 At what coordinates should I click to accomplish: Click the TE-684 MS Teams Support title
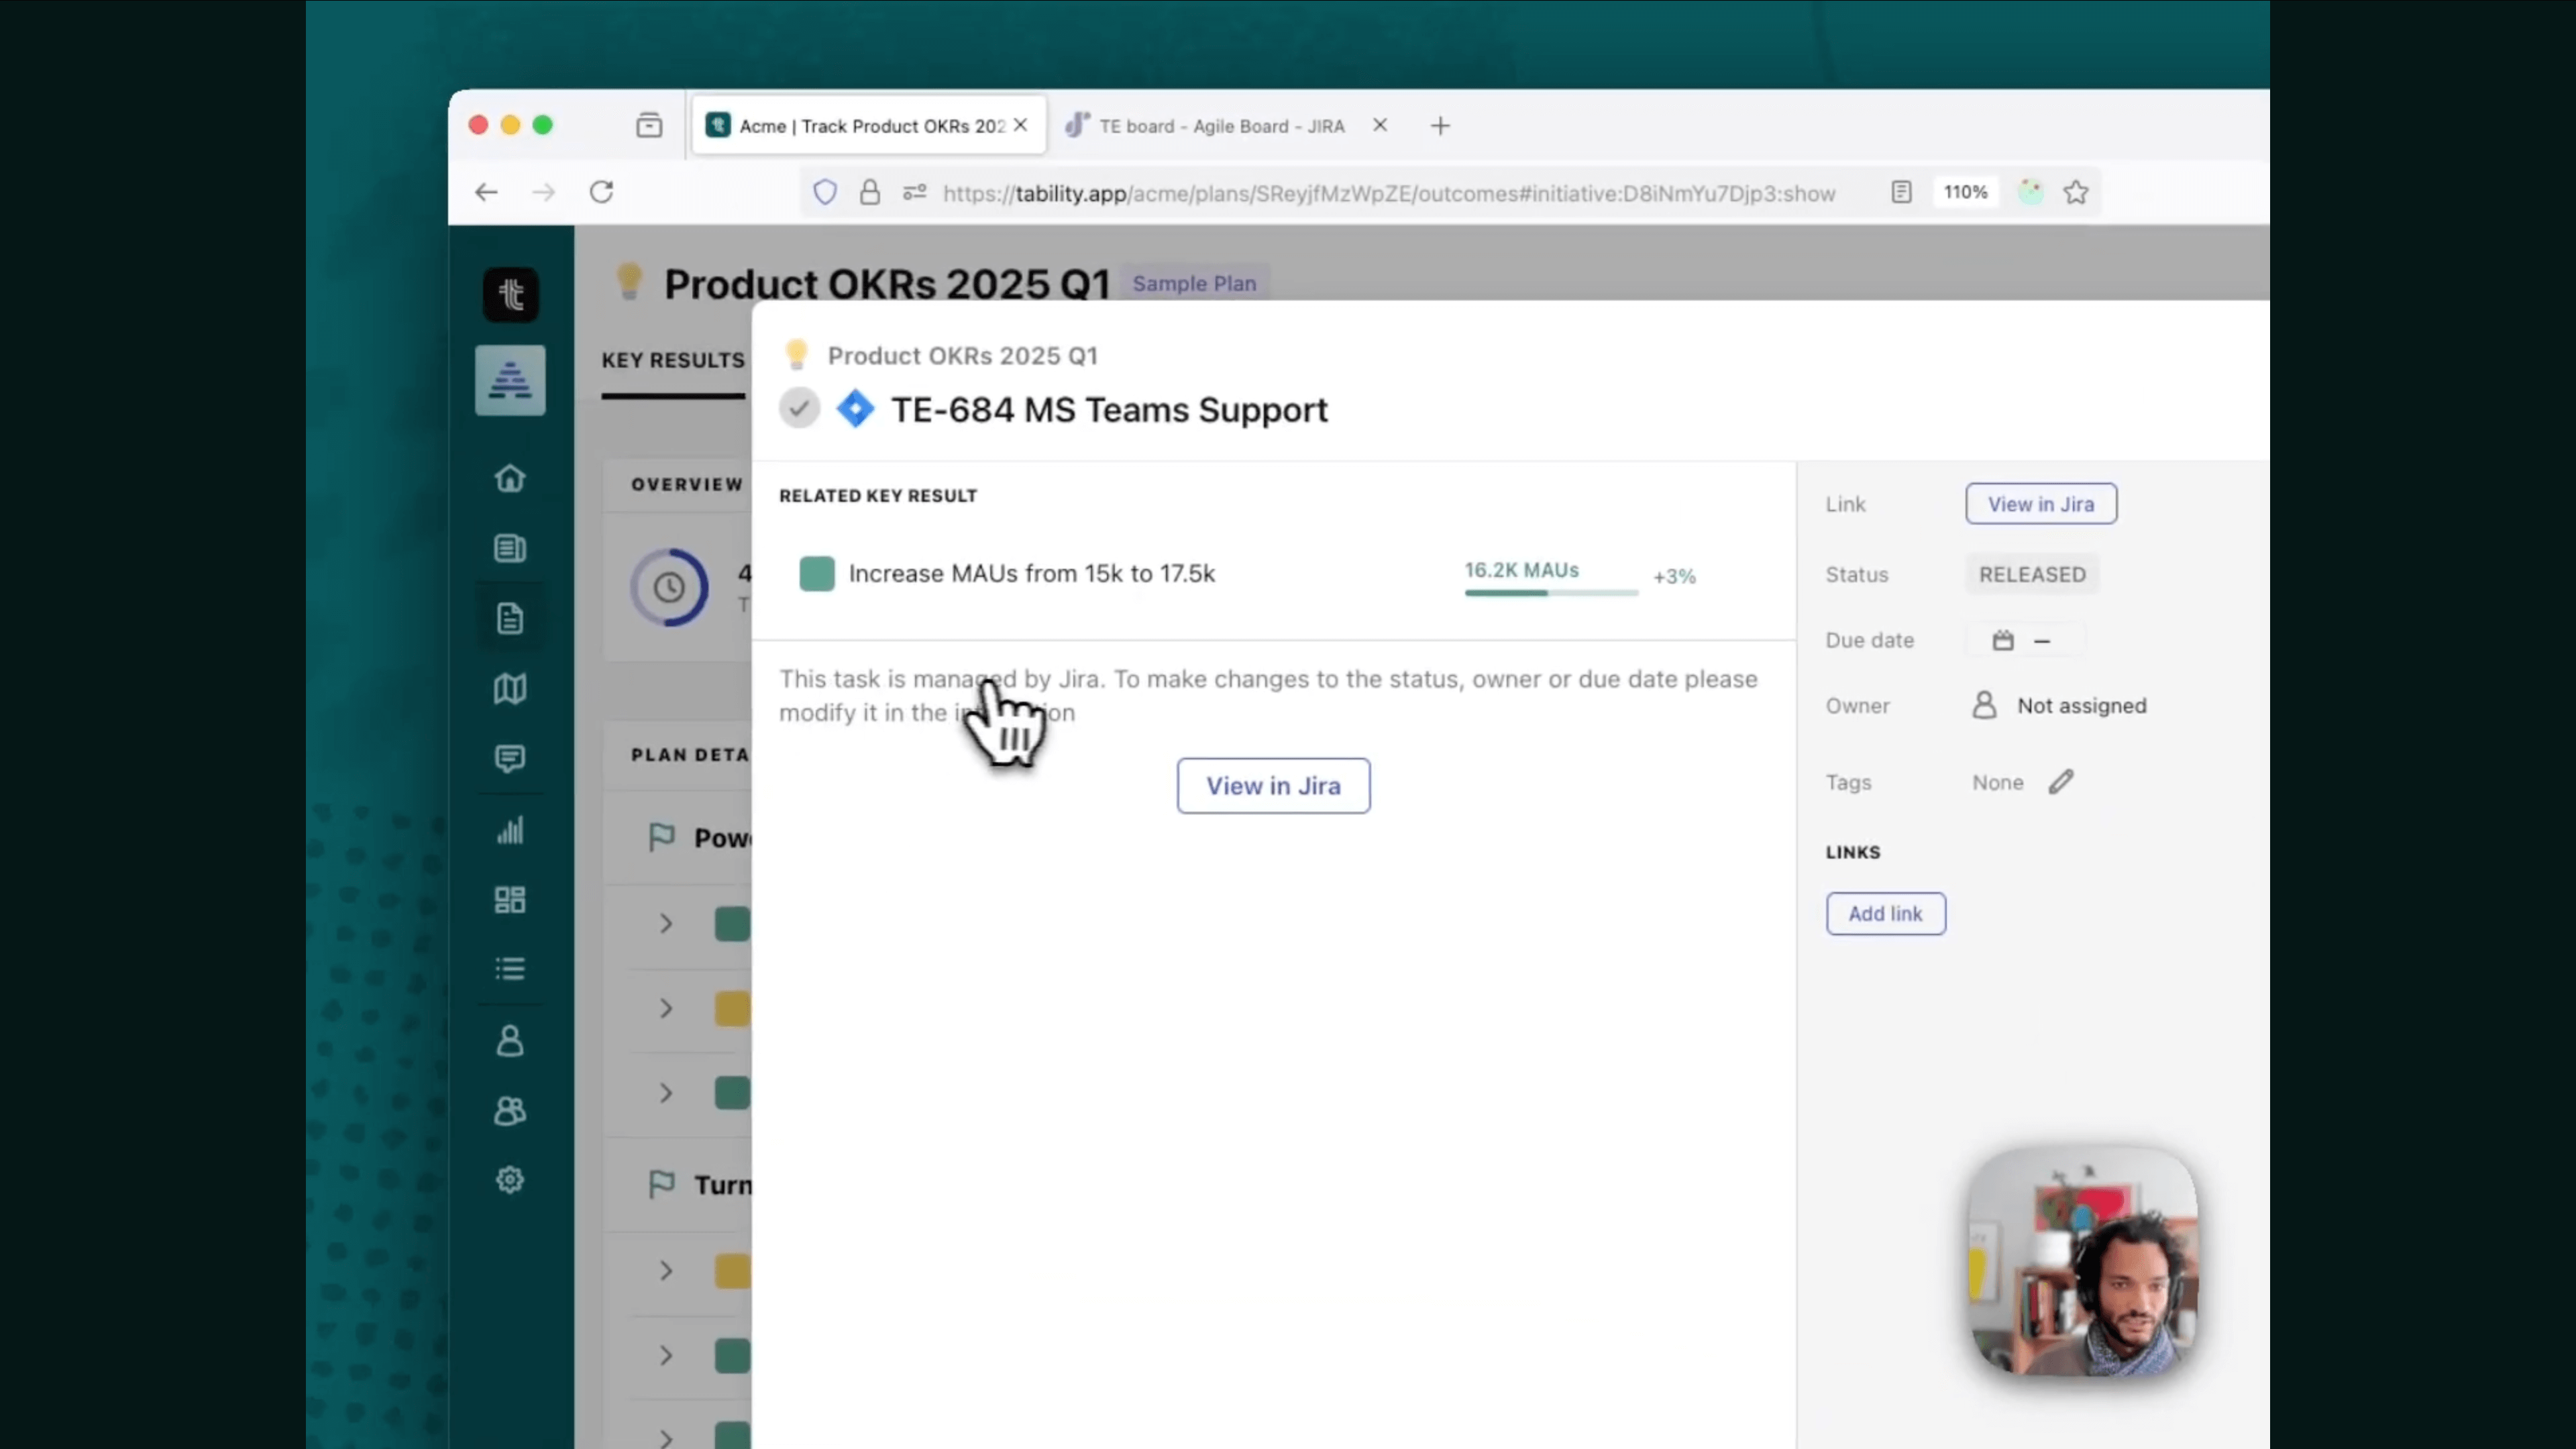coord(1109,410)
